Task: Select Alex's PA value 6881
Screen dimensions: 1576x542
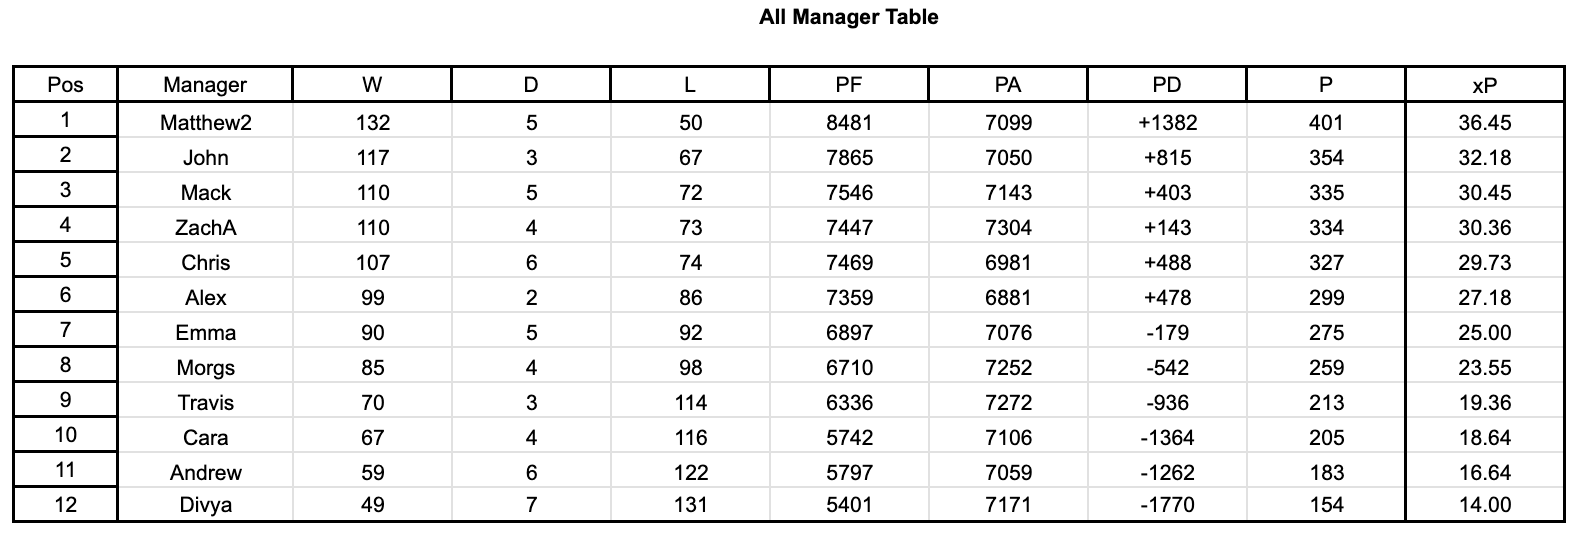Action: 1008,298
